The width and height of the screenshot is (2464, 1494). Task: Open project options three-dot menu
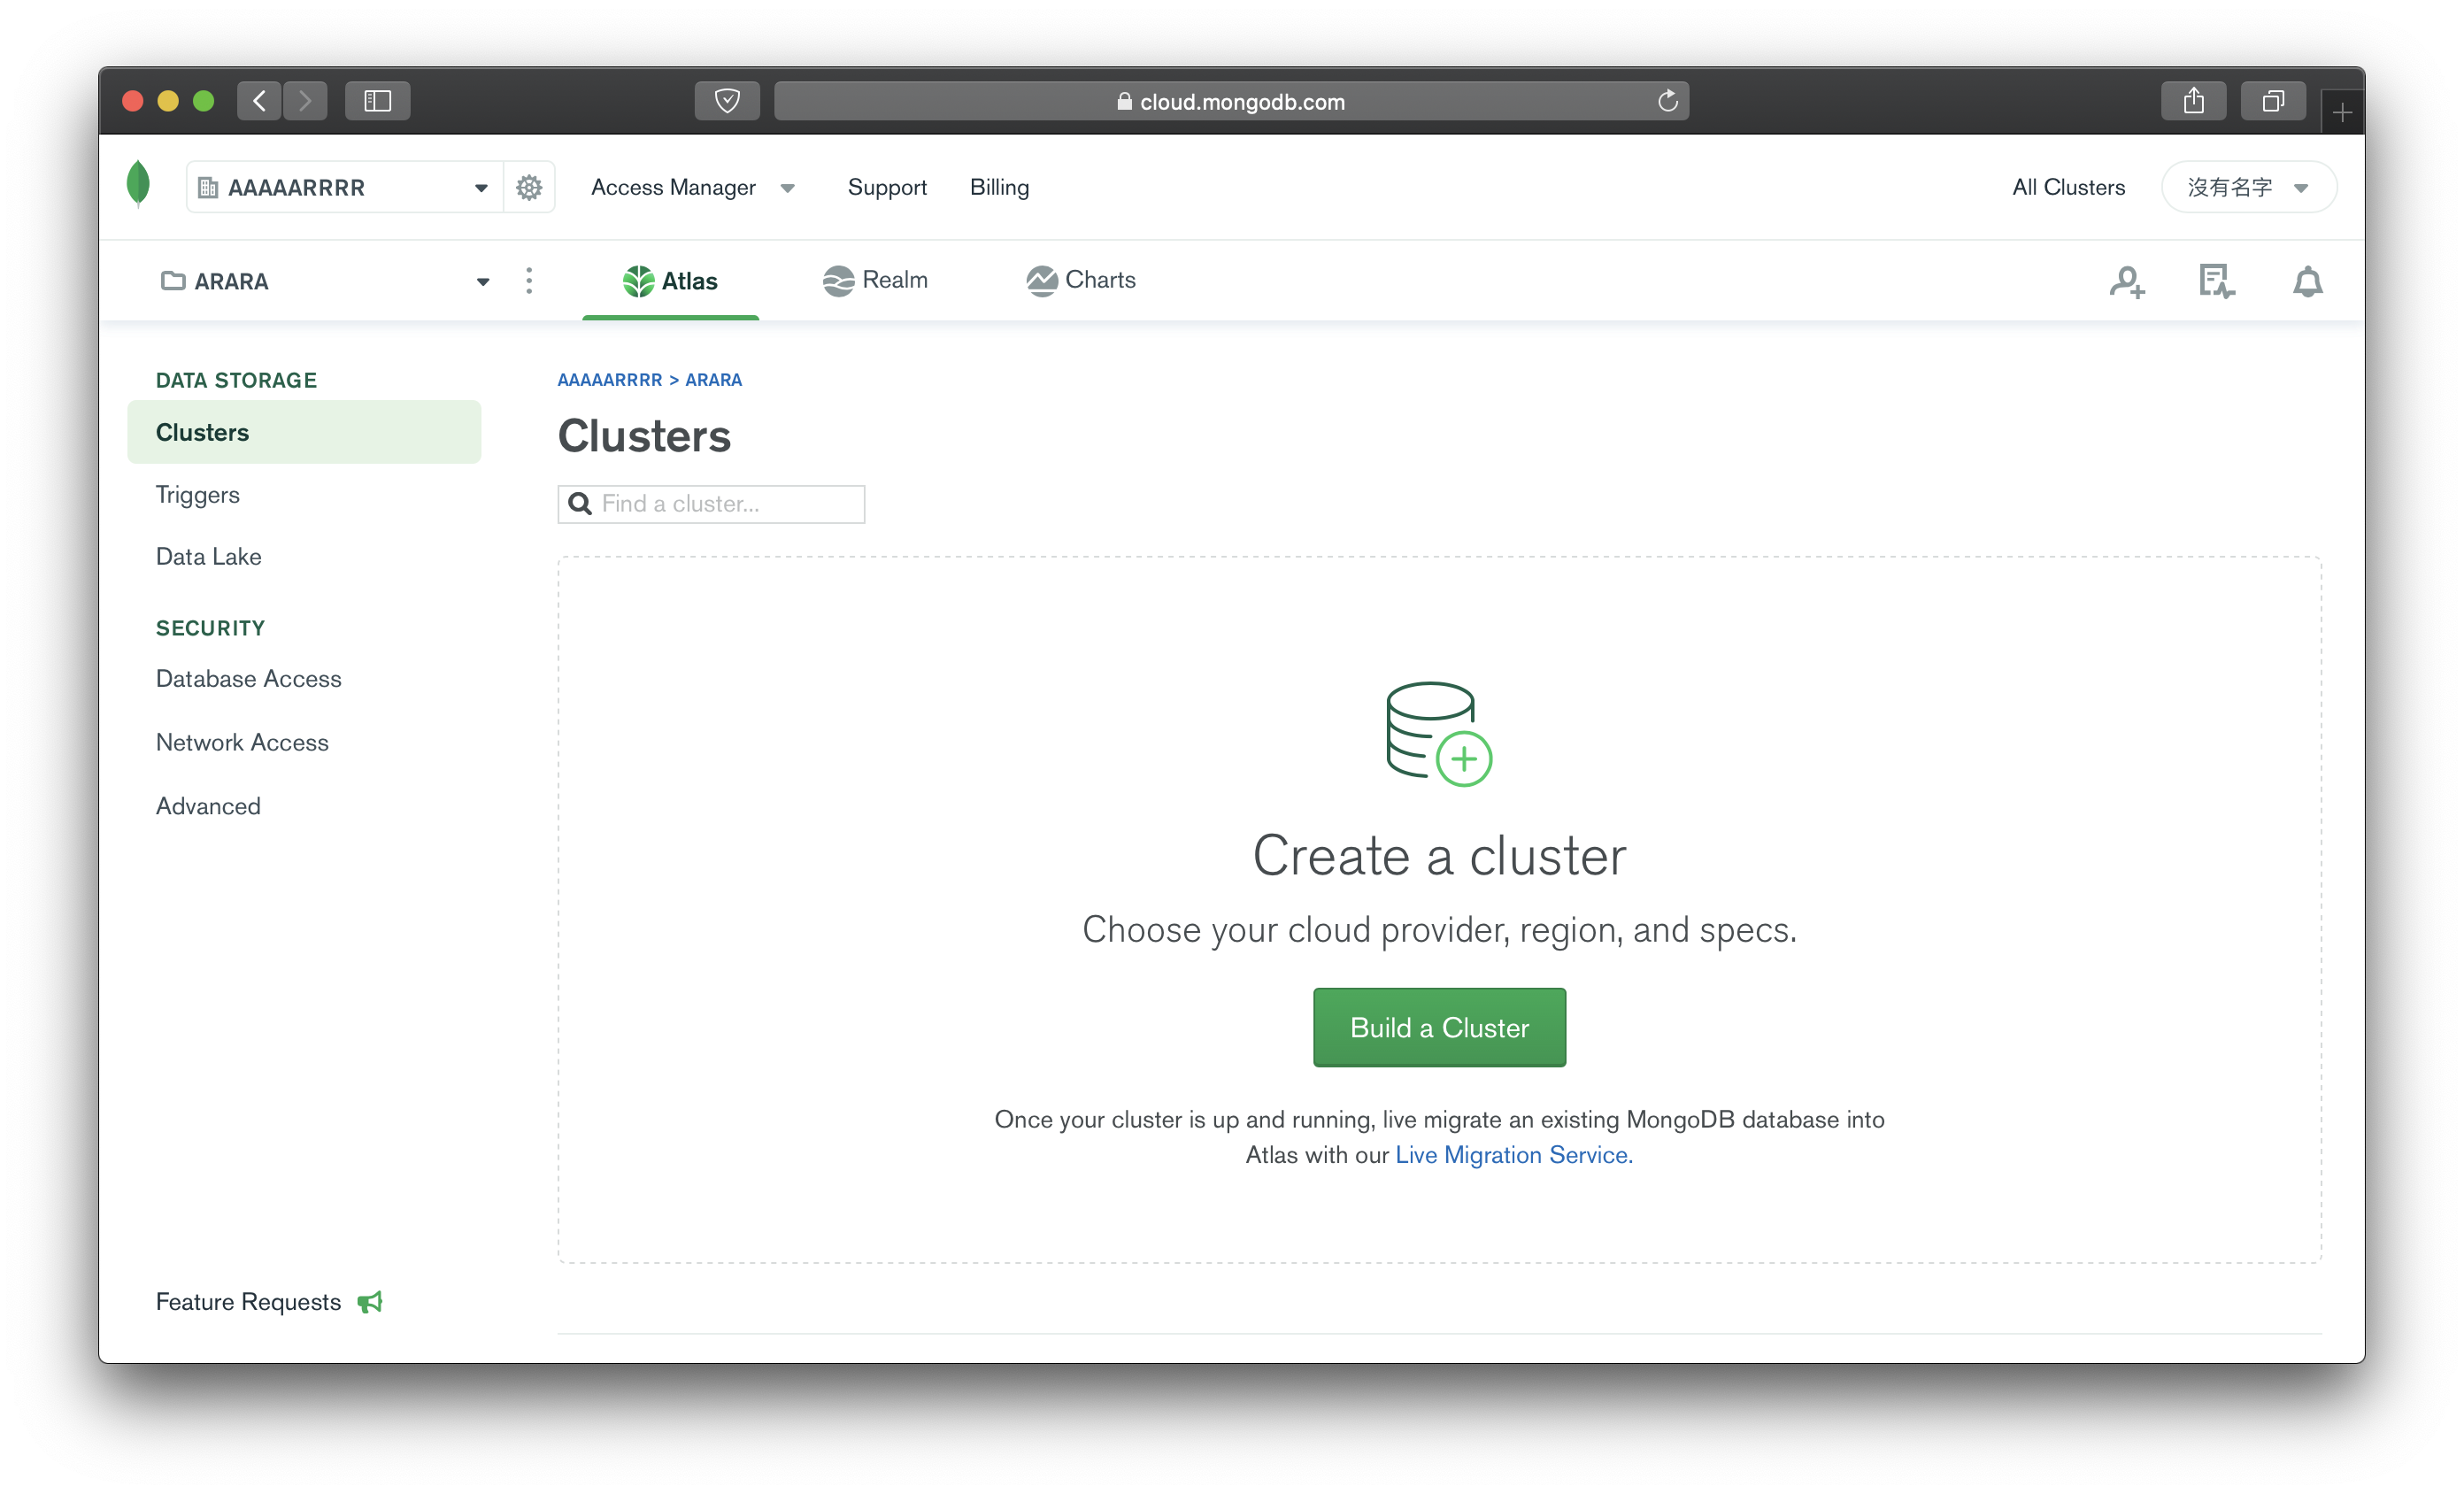[529, 281]
